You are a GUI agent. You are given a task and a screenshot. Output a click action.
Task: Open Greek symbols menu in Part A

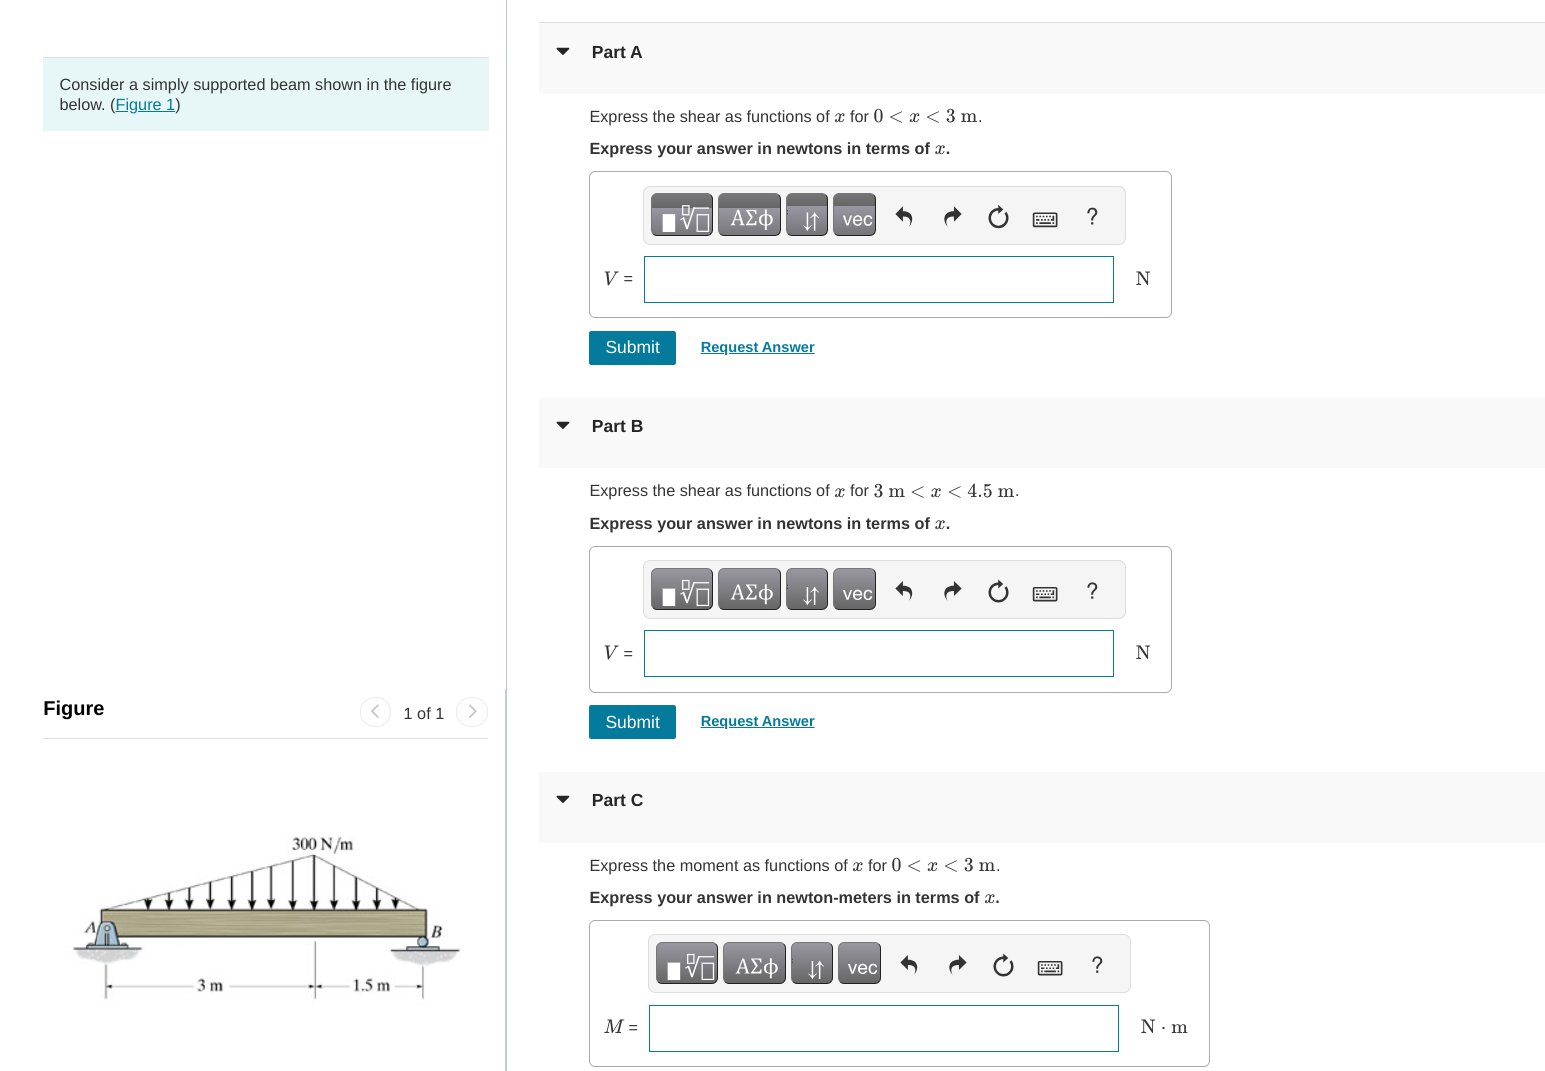tap(750, 215)
